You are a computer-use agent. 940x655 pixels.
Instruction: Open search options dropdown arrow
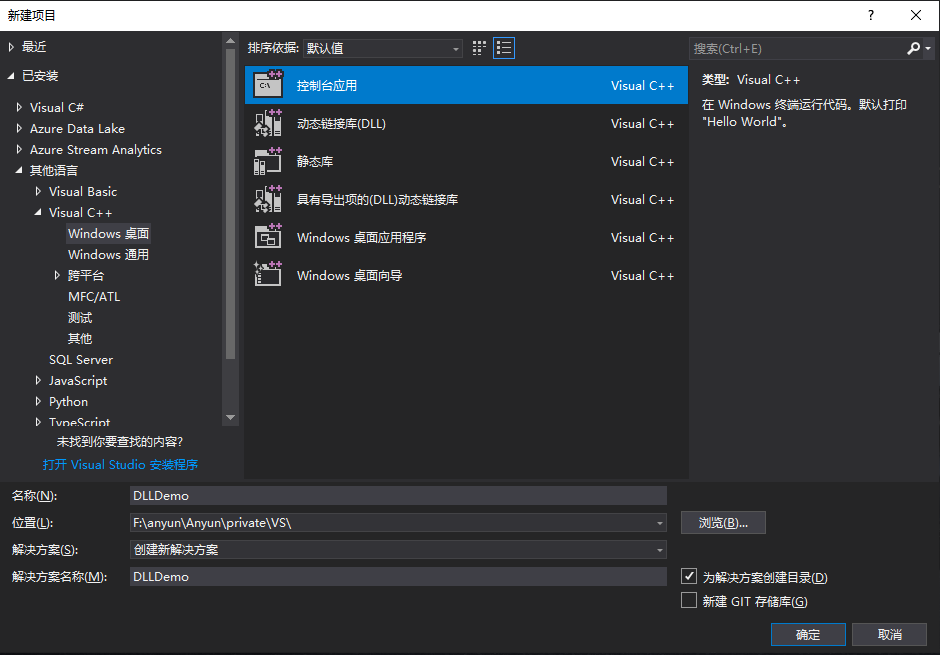click(927, 48)
